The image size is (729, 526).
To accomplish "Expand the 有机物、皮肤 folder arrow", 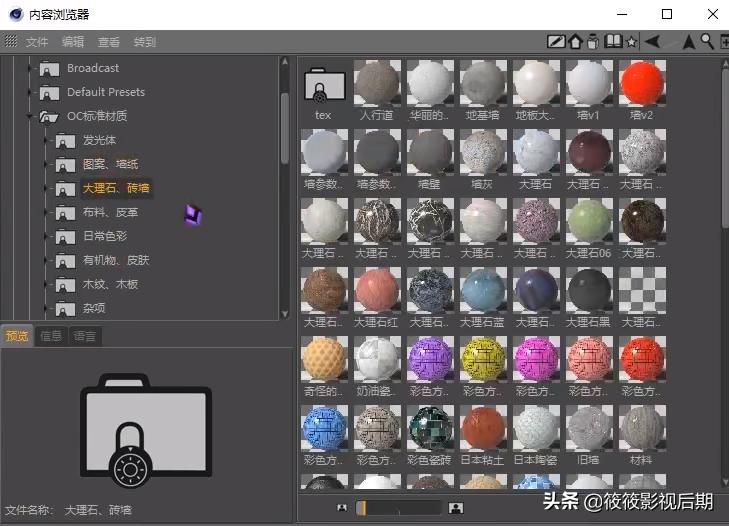I will click(46, 260).
